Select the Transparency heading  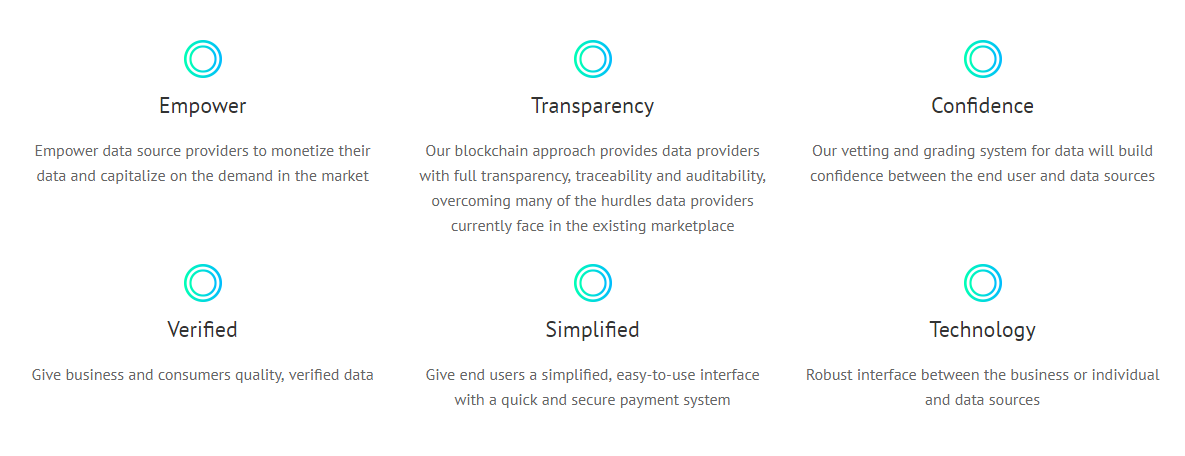[592, 107]
